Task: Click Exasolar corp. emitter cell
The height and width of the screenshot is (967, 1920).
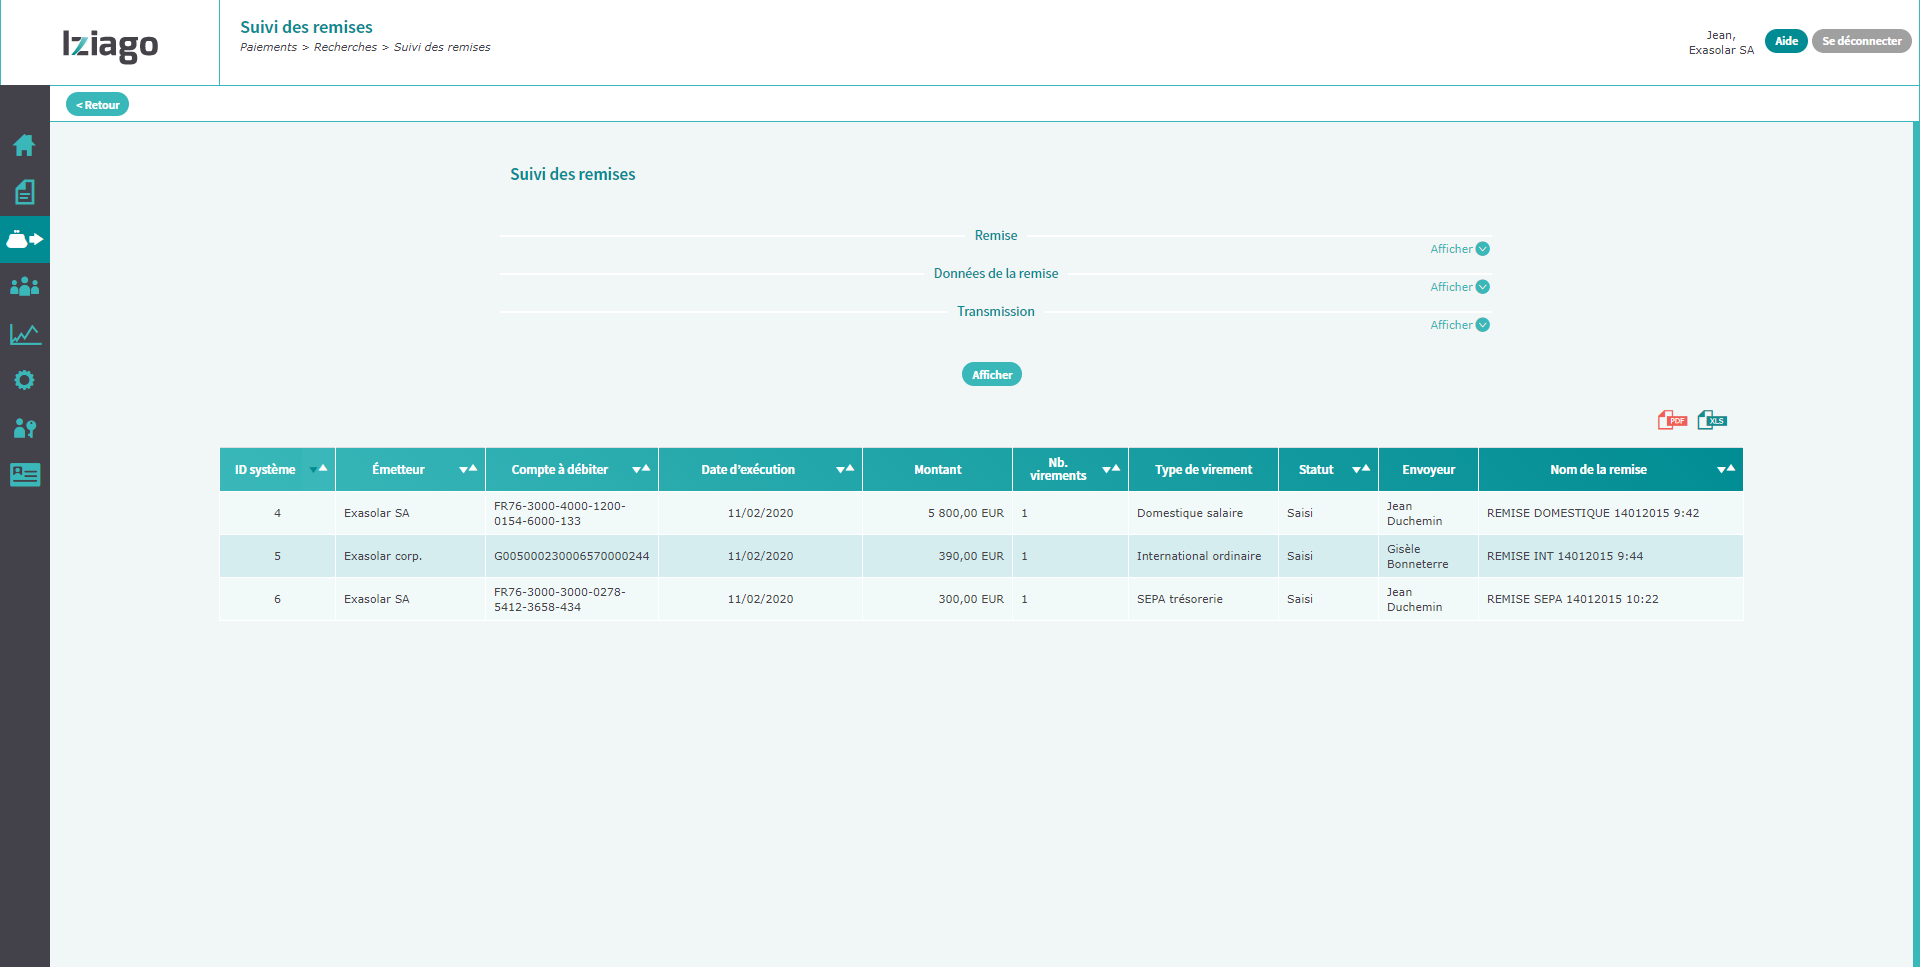Action: [383, 556]
